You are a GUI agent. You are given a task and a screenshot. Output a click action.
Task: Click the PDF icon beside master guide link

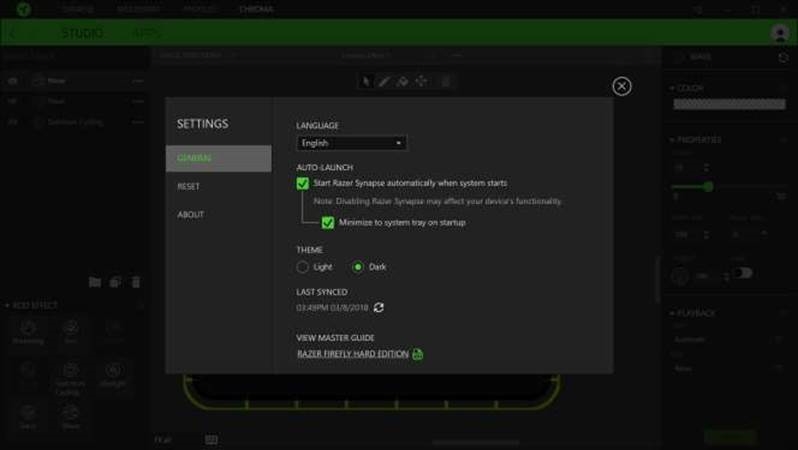(x=417, y=354)
